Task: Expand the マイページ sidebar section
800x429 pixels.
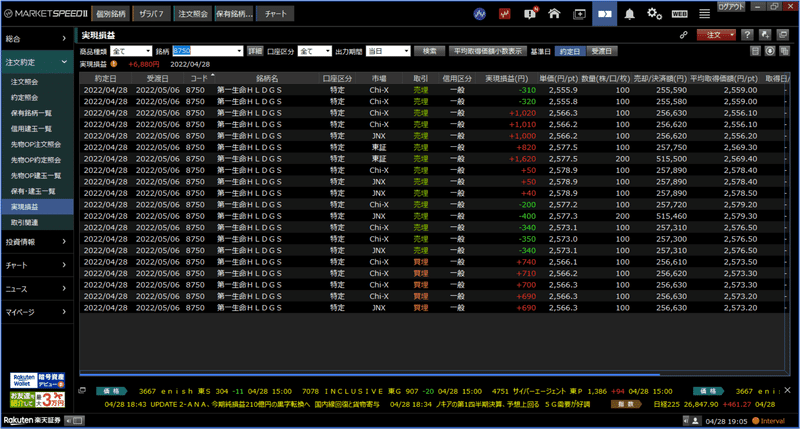Action: point(36,312)
